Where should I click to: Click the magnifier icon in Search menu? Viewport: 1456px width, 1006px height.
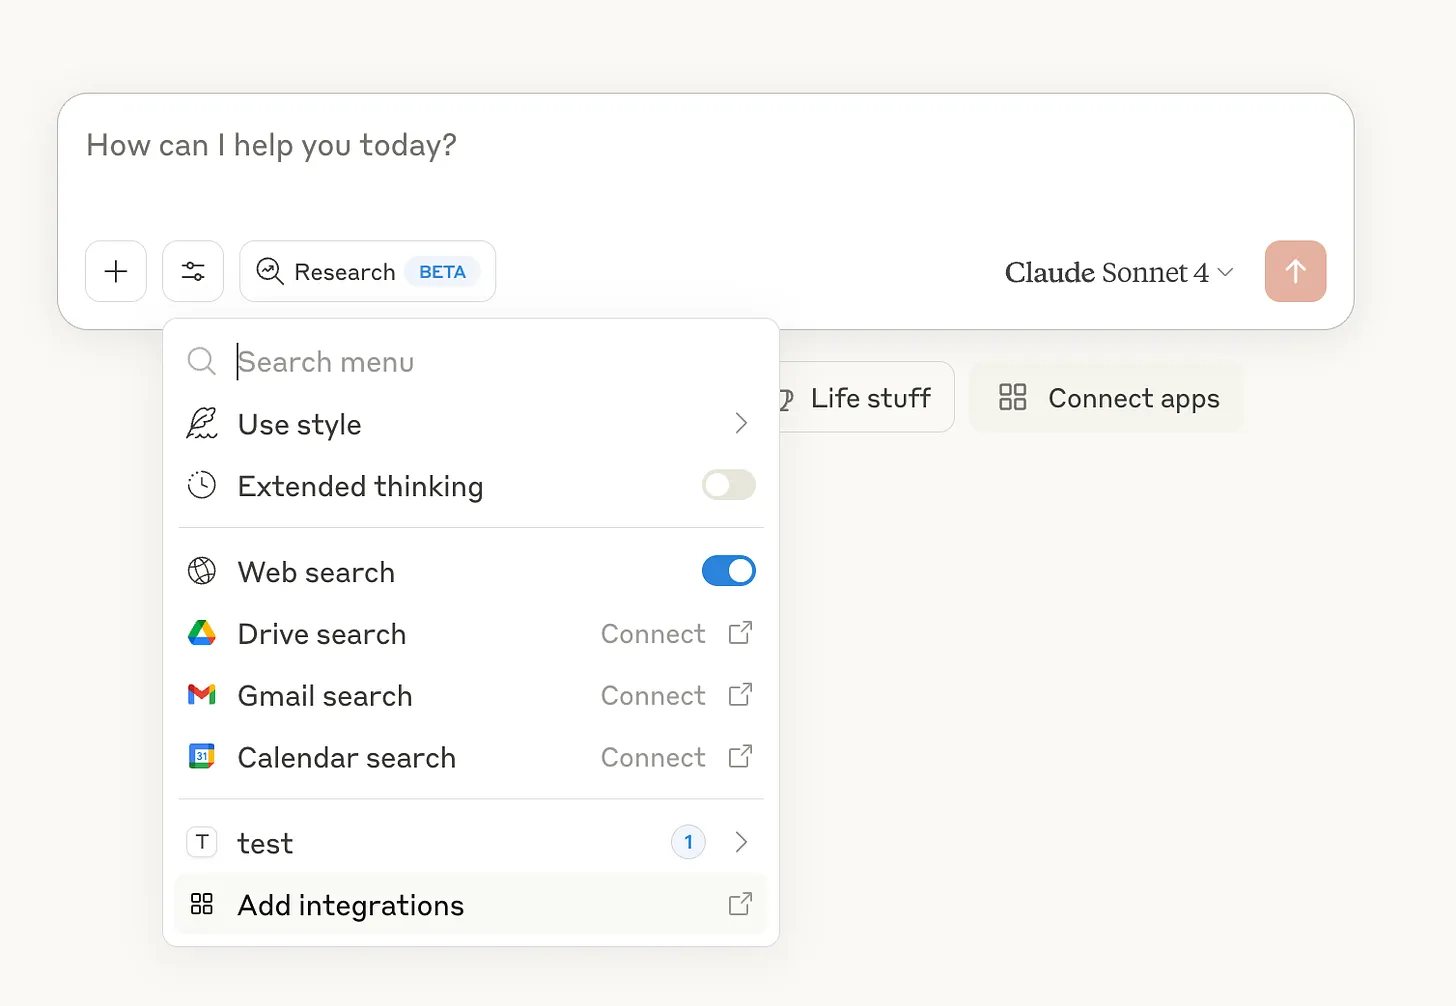click(202, 361)
